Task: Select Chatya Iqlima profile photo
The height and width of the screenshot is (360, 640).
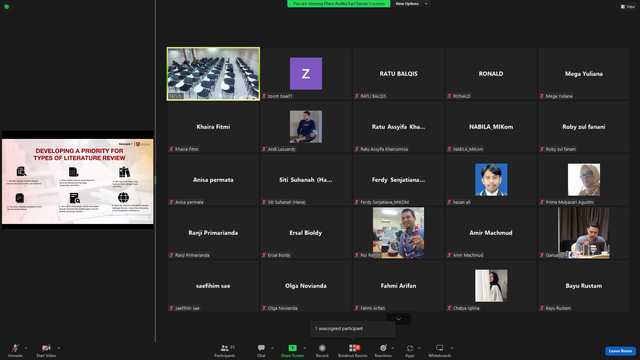Action: tap(491, 286)
